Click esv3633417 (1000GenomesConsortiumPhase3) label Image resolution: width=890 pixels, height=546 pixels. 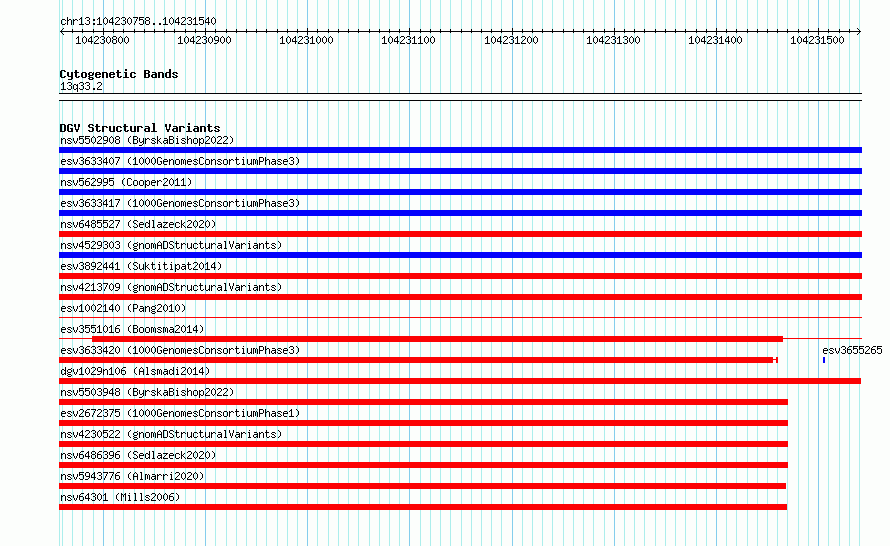tap(180, 203)
